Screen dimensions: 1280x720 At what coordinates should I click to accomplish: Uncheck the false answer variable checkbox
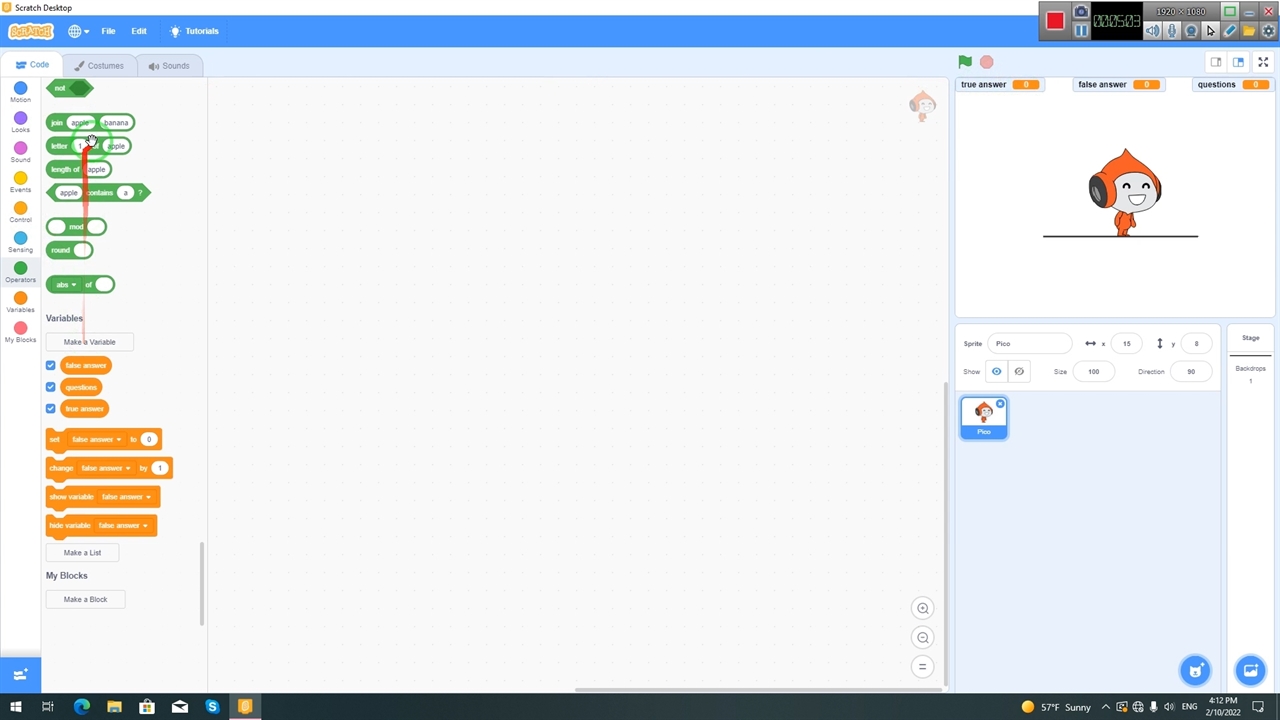[51, 365]
